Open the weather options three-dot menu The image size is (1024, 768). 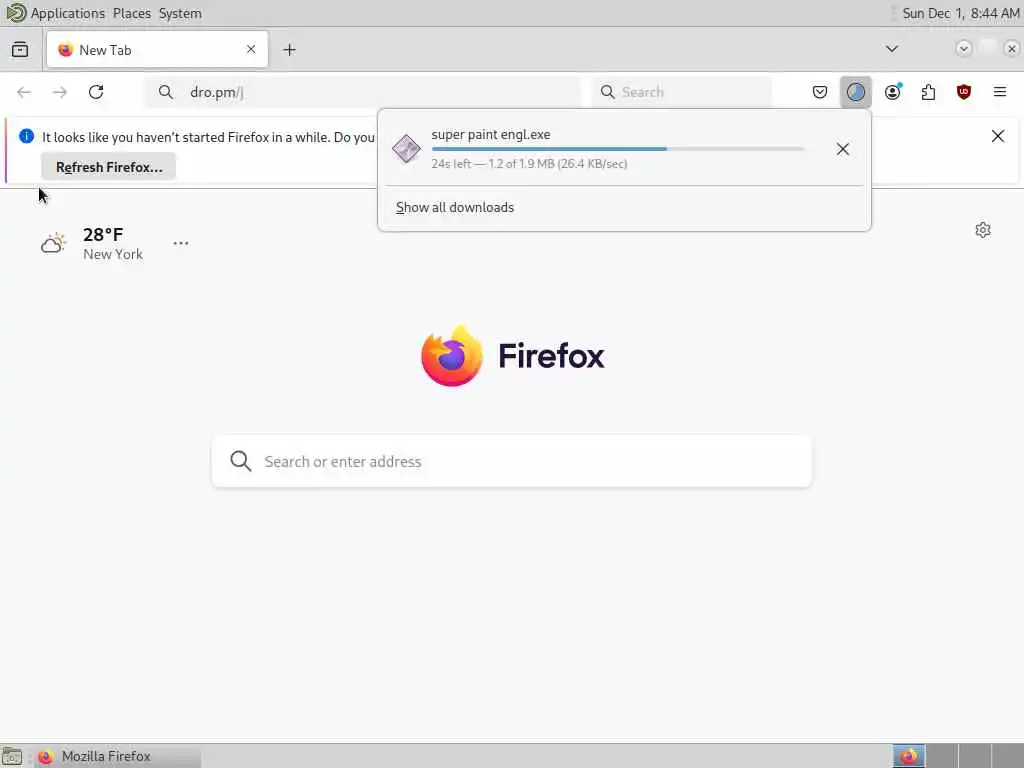pyautogui.click(x=181, y=243)
